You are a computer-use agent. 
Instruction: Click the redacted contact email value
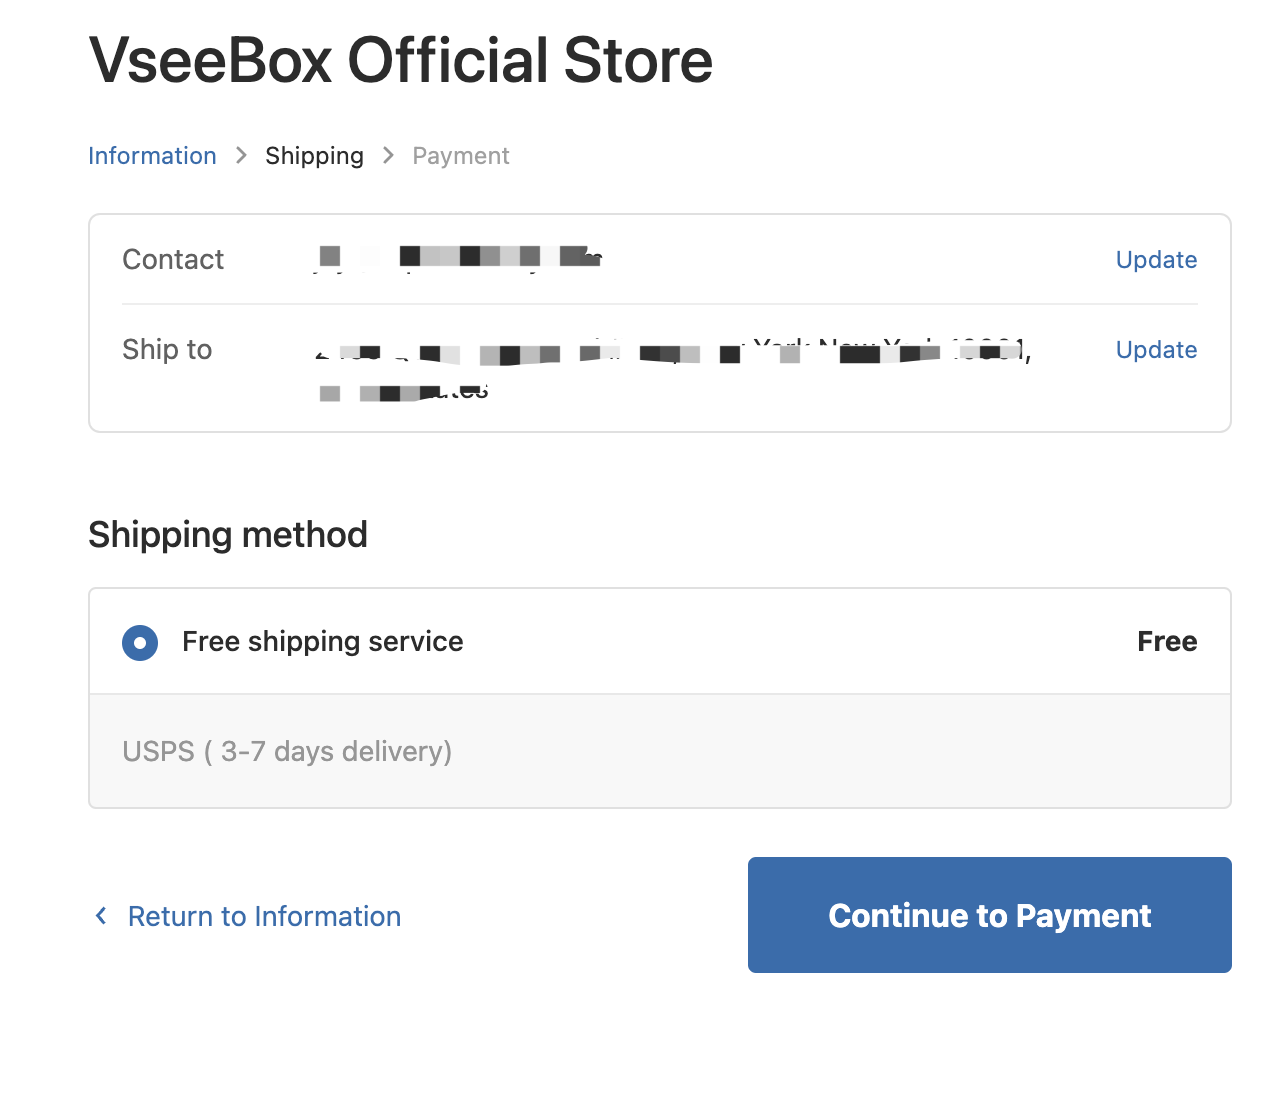tap(460, 258)
